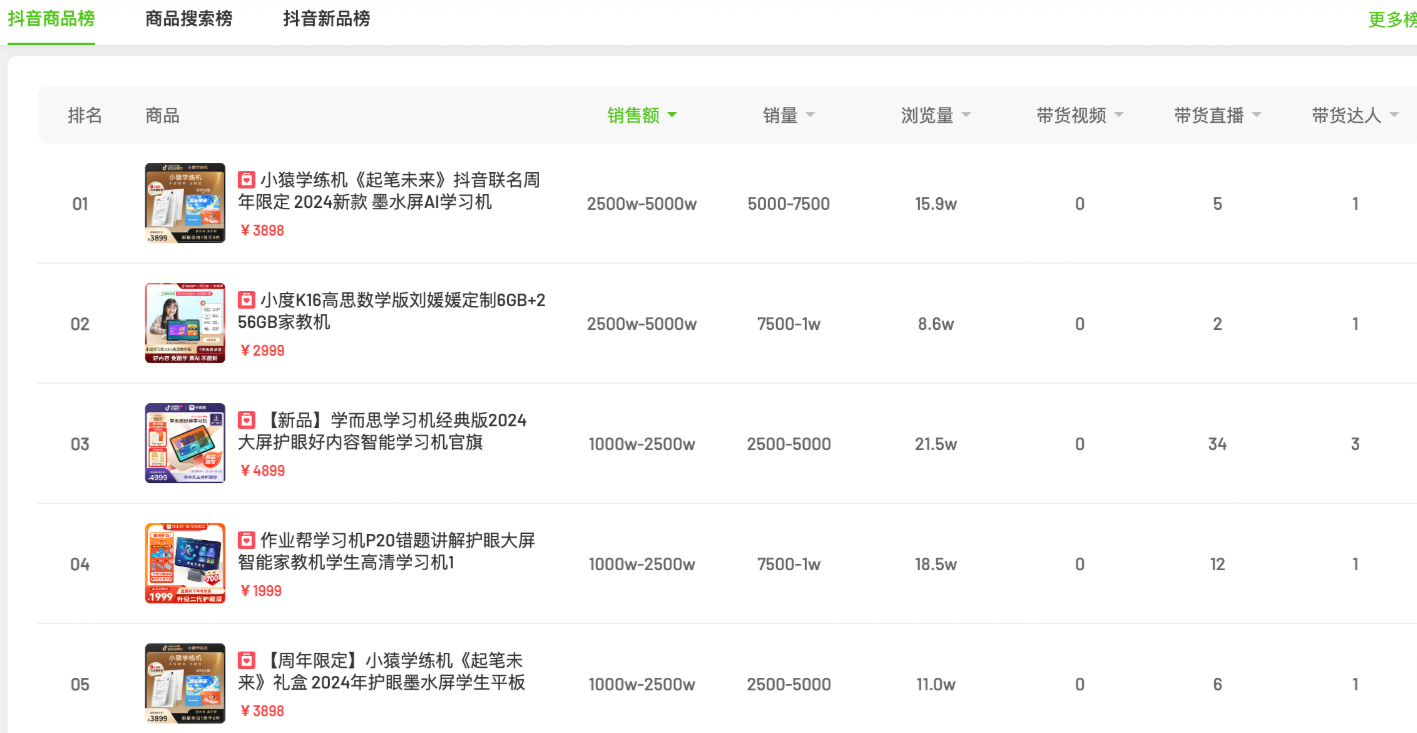Sort by 带货达人 column arrow
The width and height of the screenshot is (1417, 733).
coord(1394,115)
